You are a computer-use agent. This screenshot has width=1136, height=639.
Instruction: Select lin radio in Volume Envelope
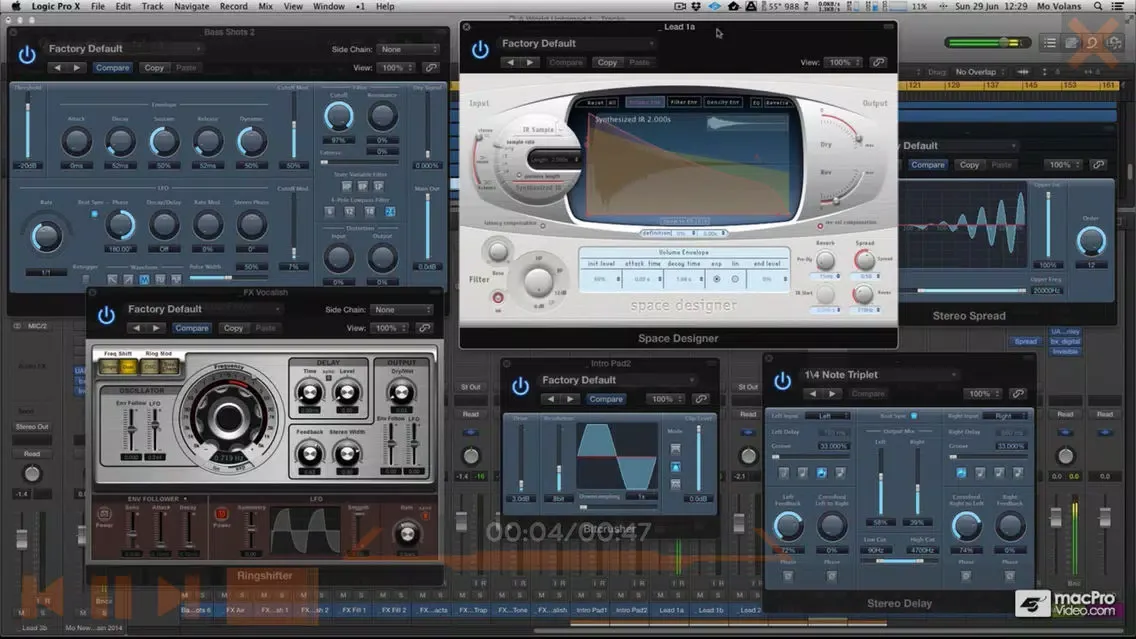(735, 279)
